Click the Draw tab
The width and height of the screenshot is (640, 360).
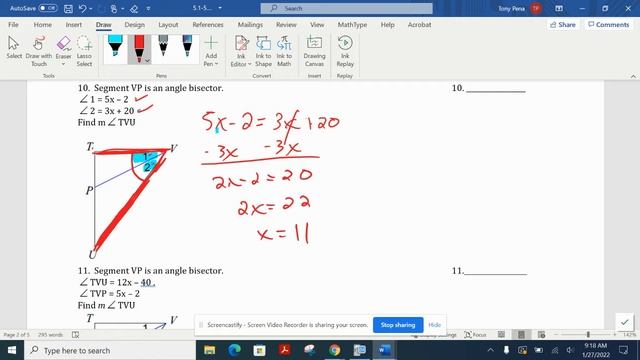point(104,24)
